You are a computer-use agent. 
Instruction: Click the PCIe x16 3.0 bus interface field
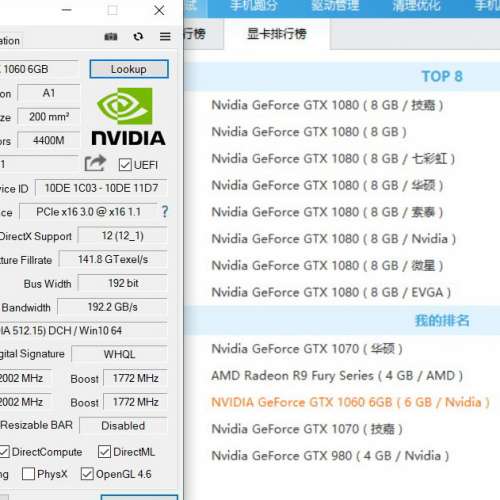pos(88,212)
